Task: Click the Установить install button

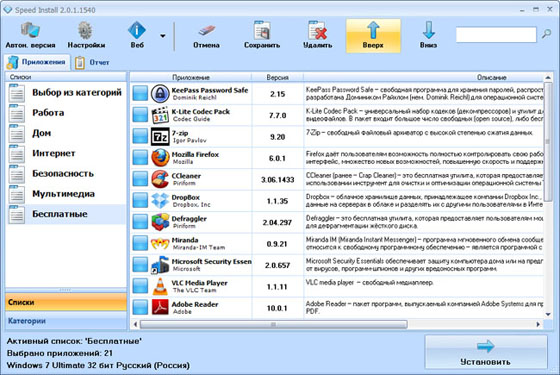Action: (486, 352)
